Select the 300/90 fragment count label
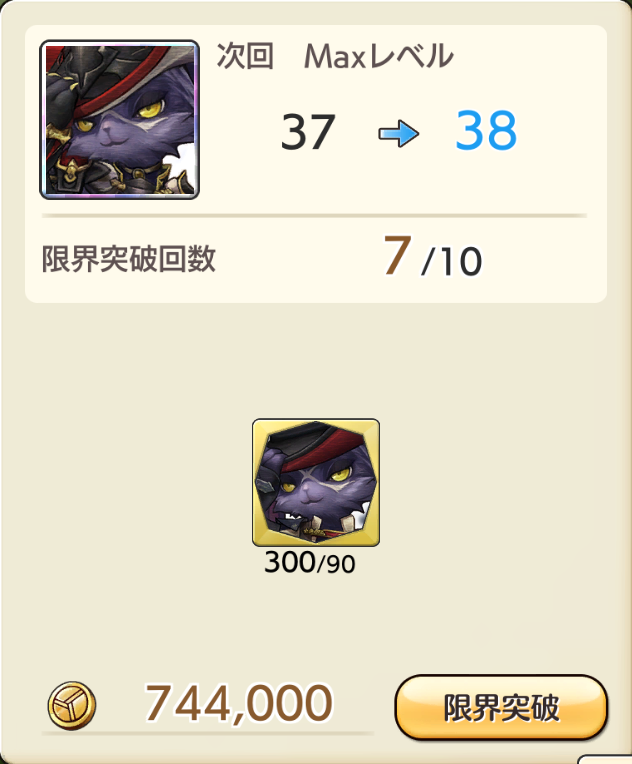 pyautogui.click(x=309, y=563)
